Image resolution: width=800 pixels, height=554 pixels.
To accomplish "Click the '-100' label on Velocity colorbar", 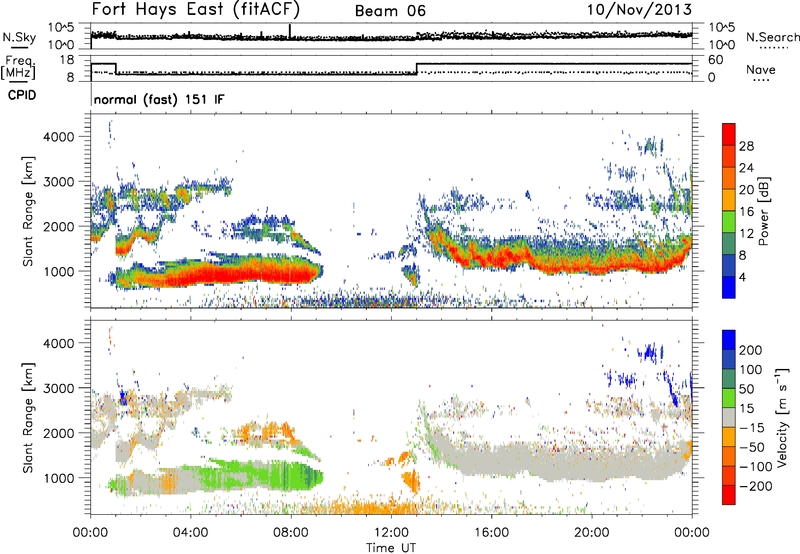I will (756, 467).
